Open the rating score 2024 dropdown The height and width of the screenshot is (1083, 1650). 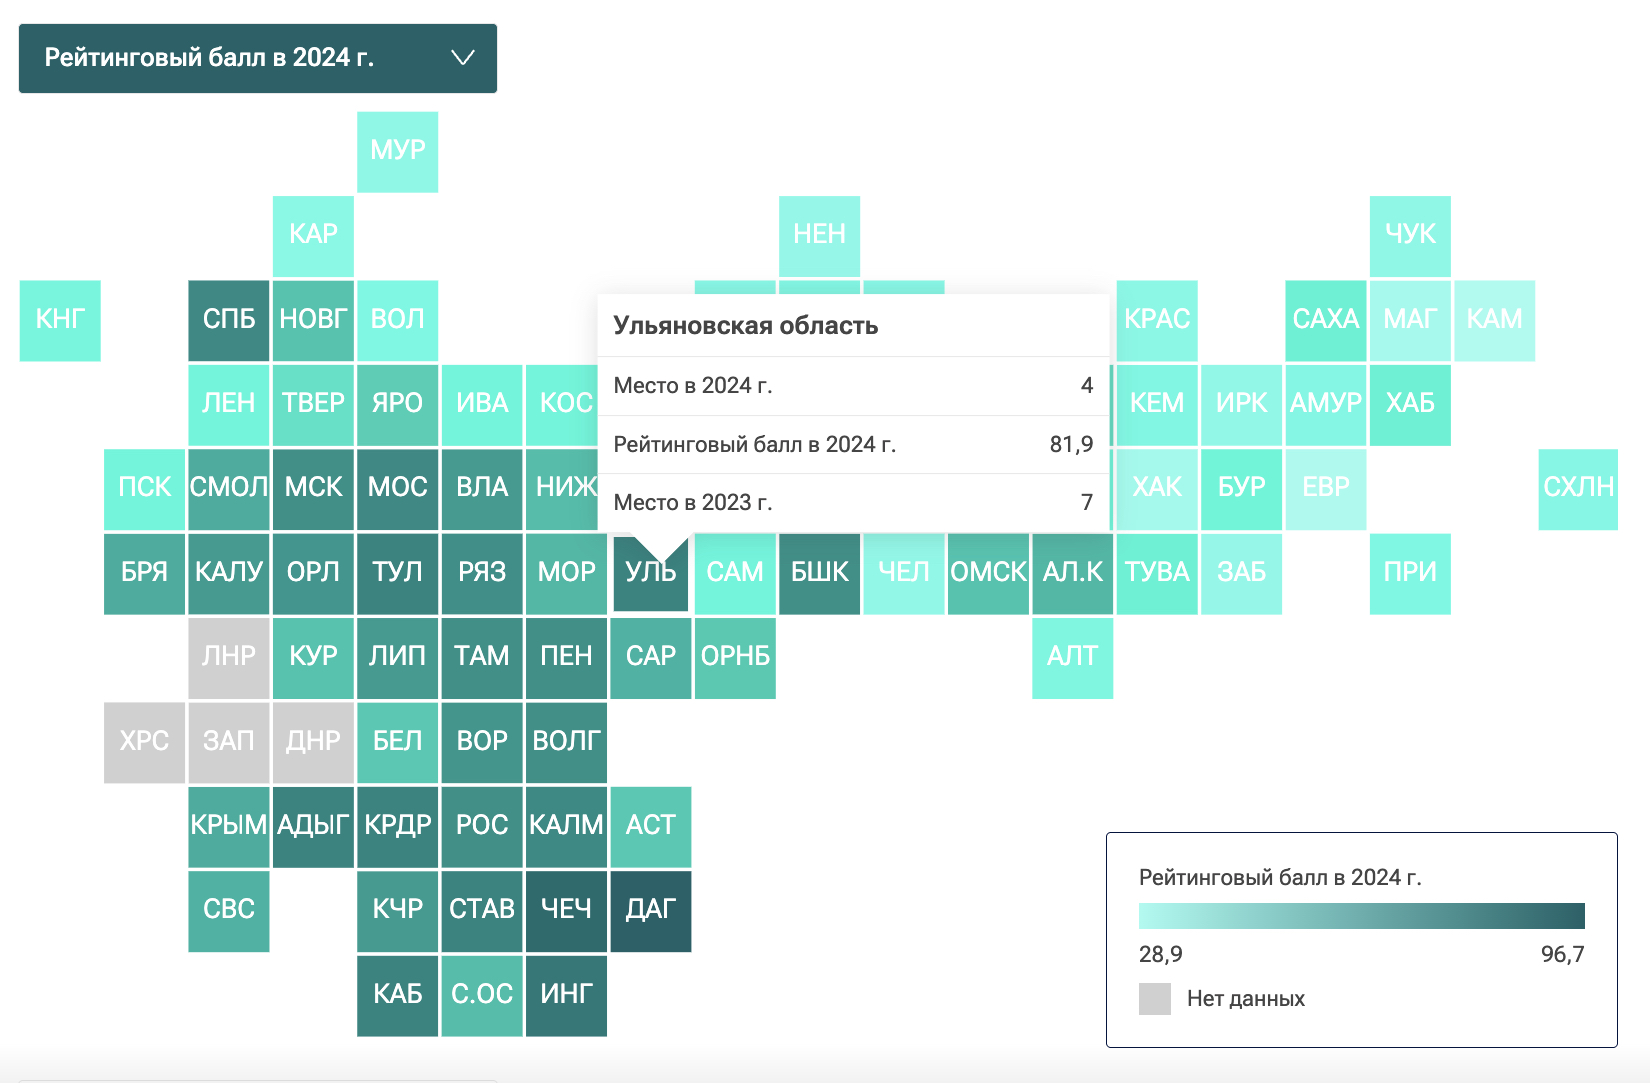point(257,58)
